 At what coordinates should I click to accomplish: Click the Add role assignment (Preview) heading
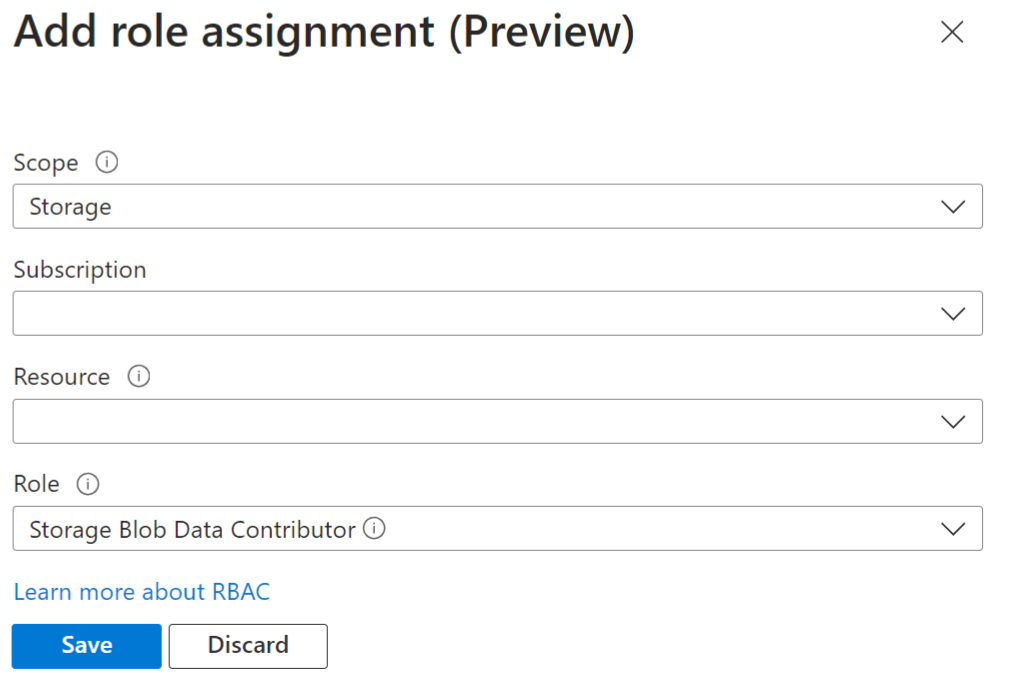(x=324, y=33)
